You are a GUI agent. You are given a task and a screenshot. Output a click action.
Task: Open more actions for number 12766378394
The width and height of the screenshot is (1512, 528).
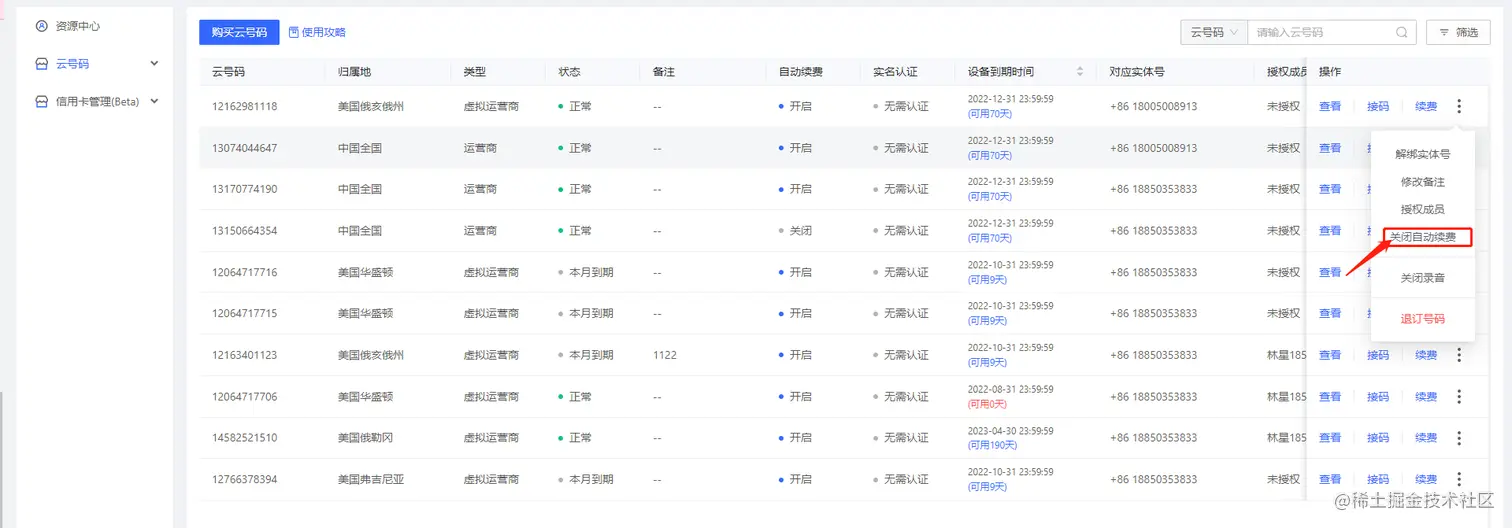click(x=1459, y=479)
